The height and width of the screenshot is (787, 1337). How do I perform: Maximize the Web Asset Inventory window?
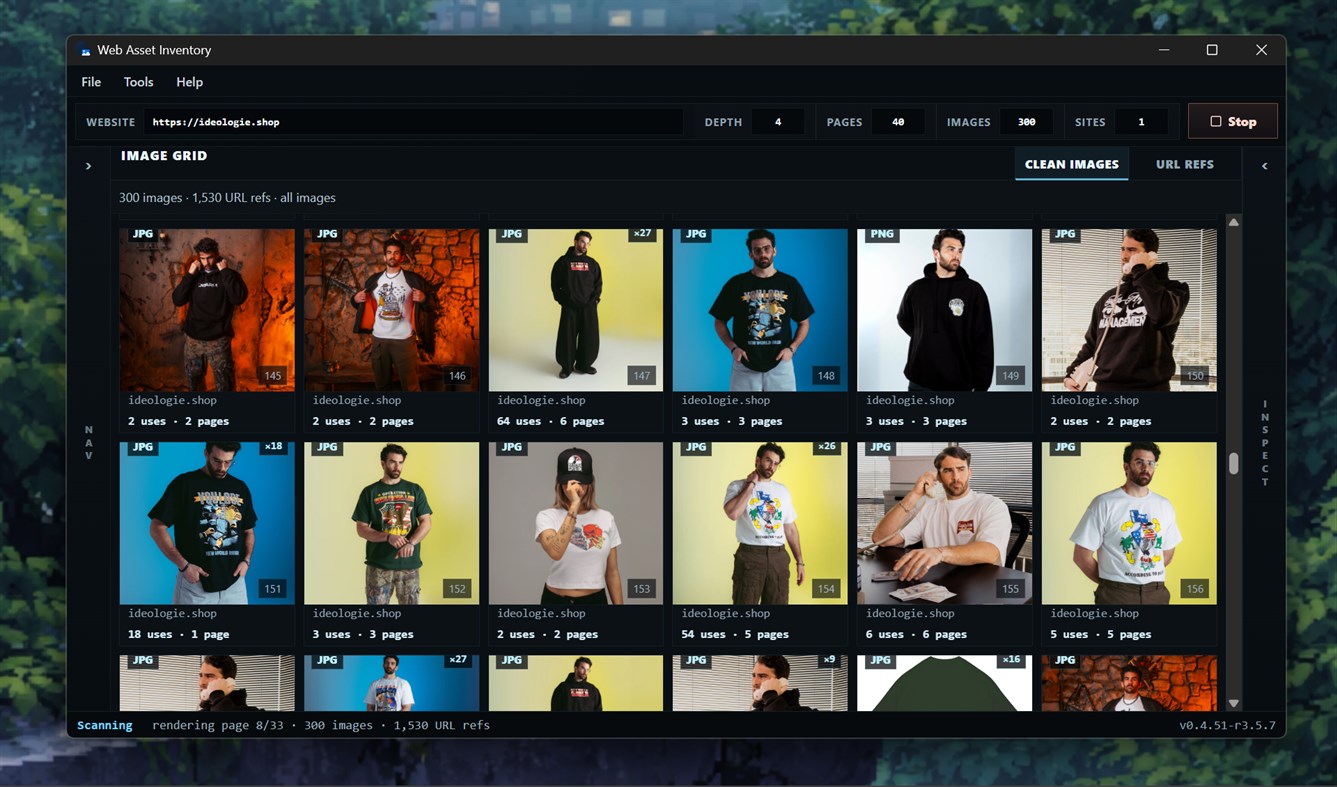(1212, 50)
